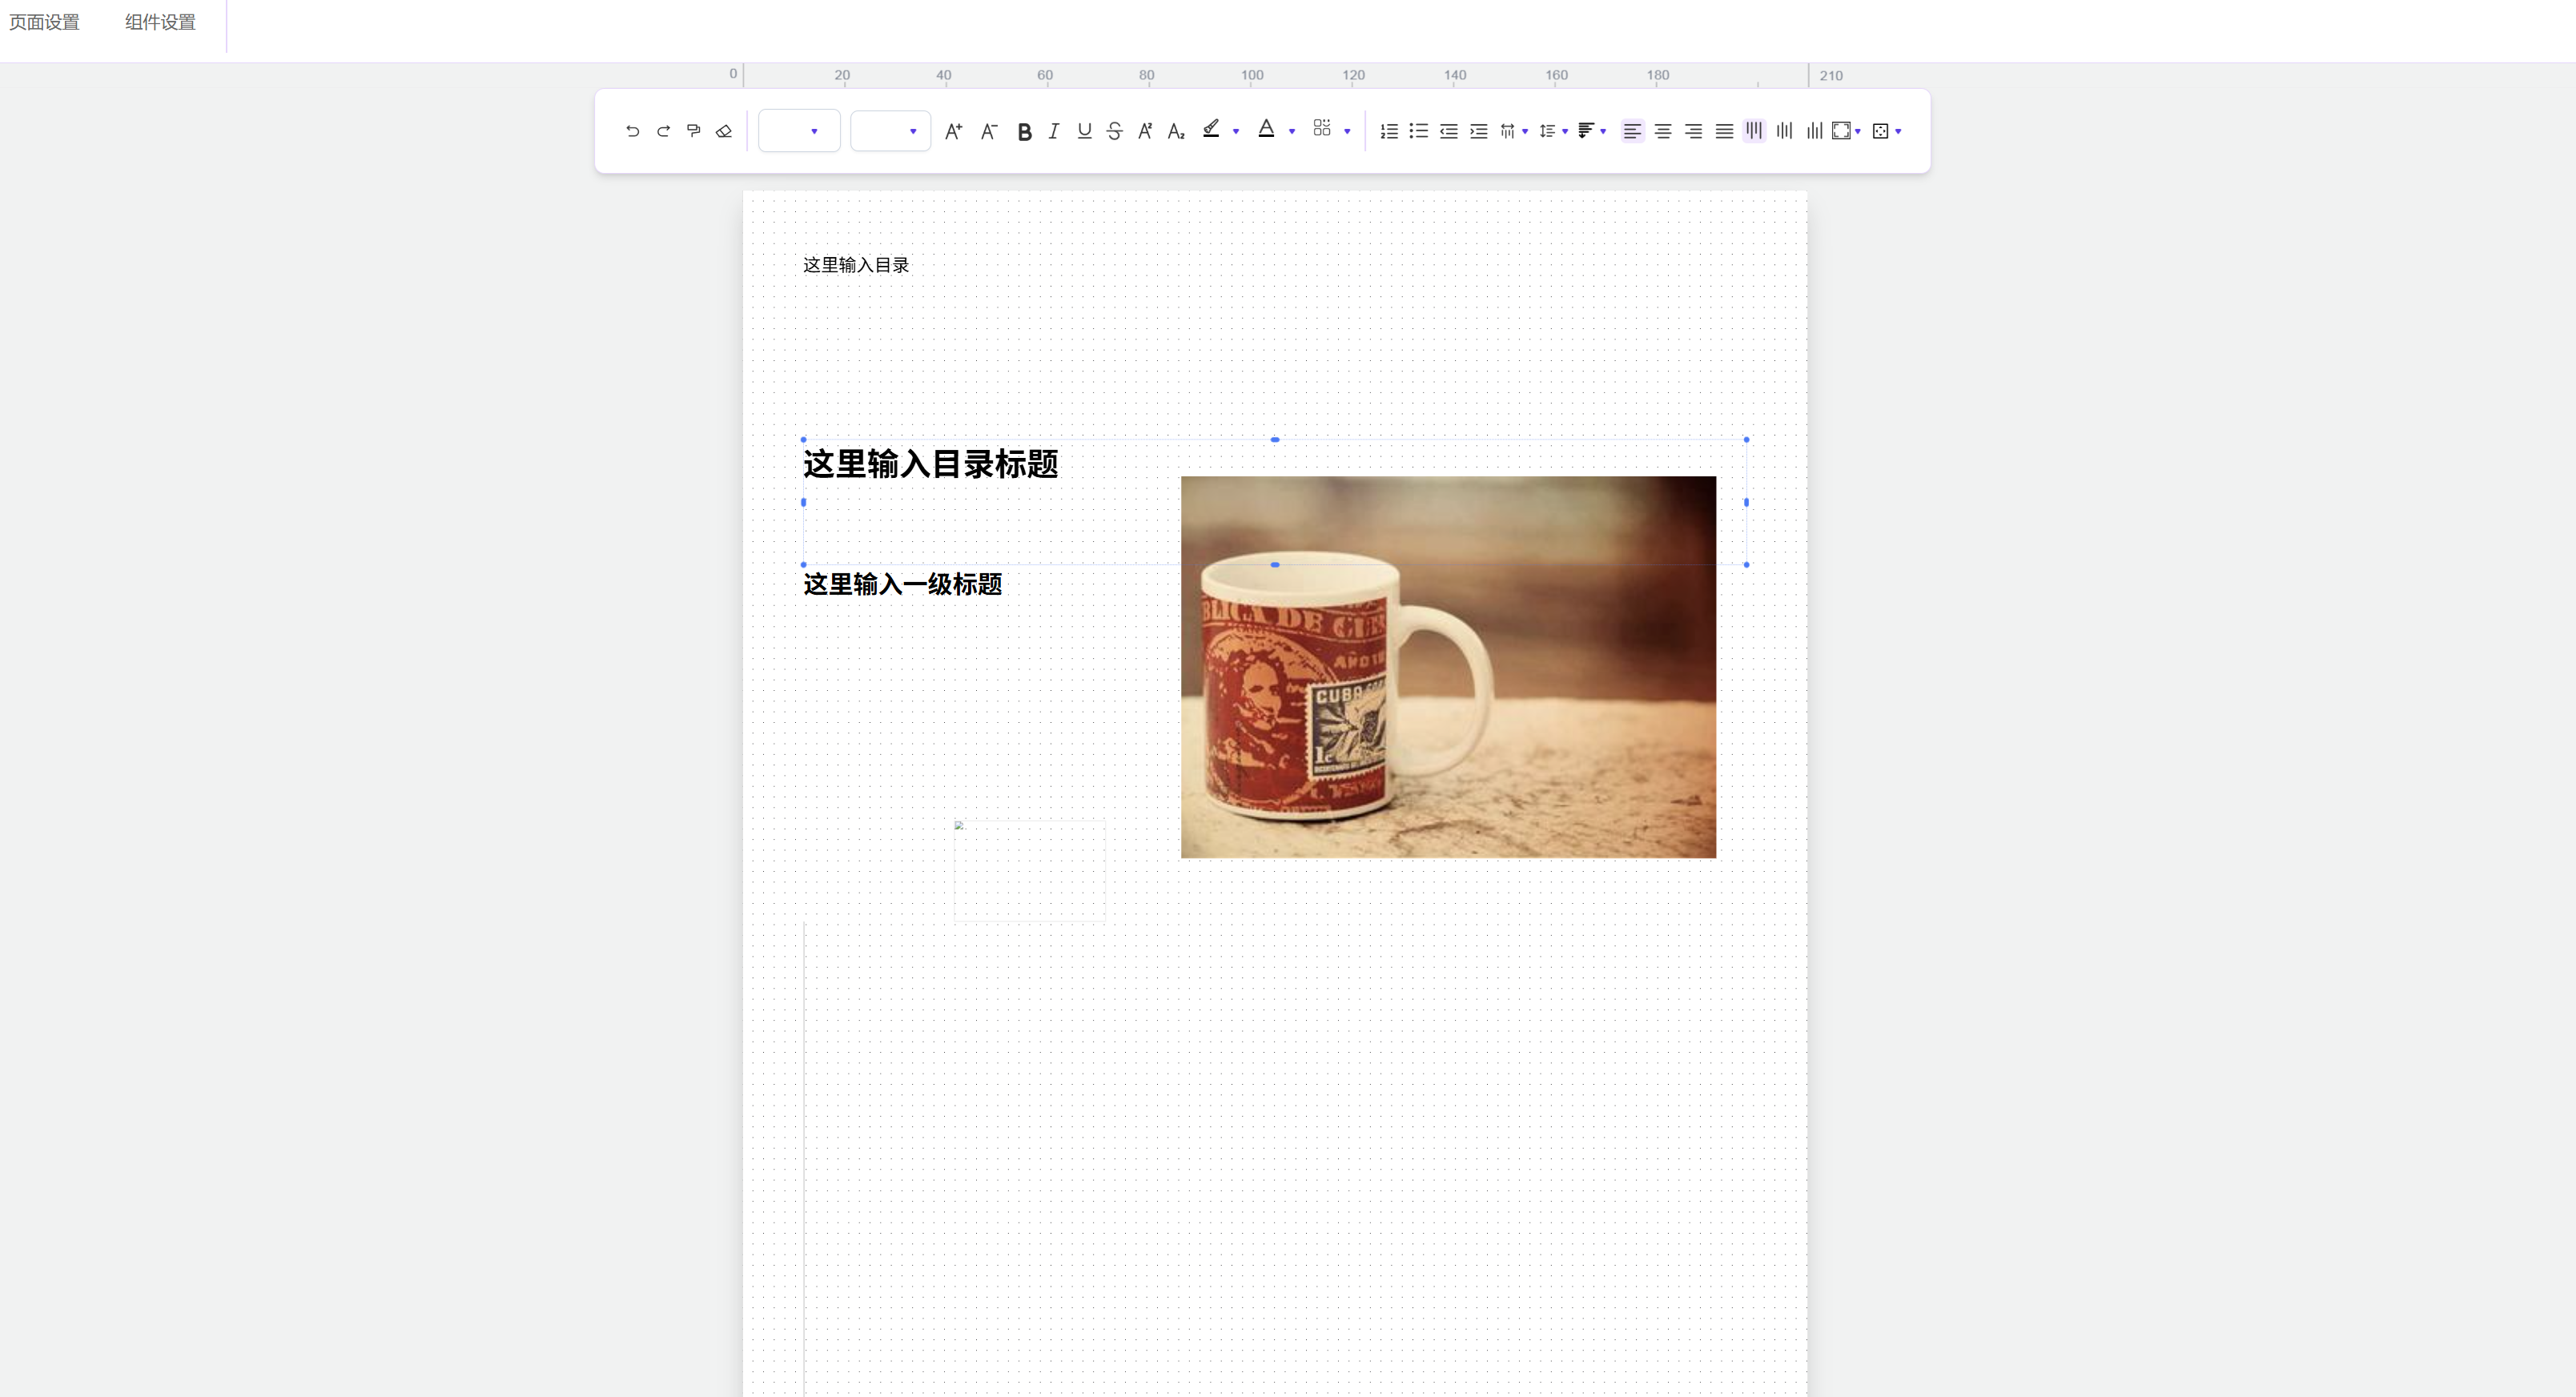Viewport: 2576px width, 1397px height.
Task: Click the Undo icon
Action: coord(632,131)
